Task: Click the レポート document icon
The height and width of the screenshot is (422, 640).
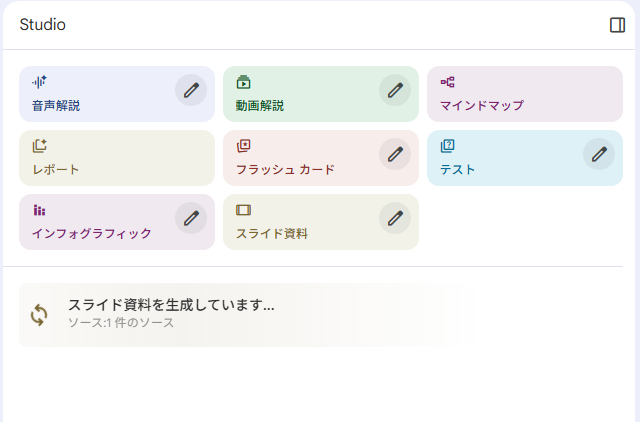Action: point(40,146)
